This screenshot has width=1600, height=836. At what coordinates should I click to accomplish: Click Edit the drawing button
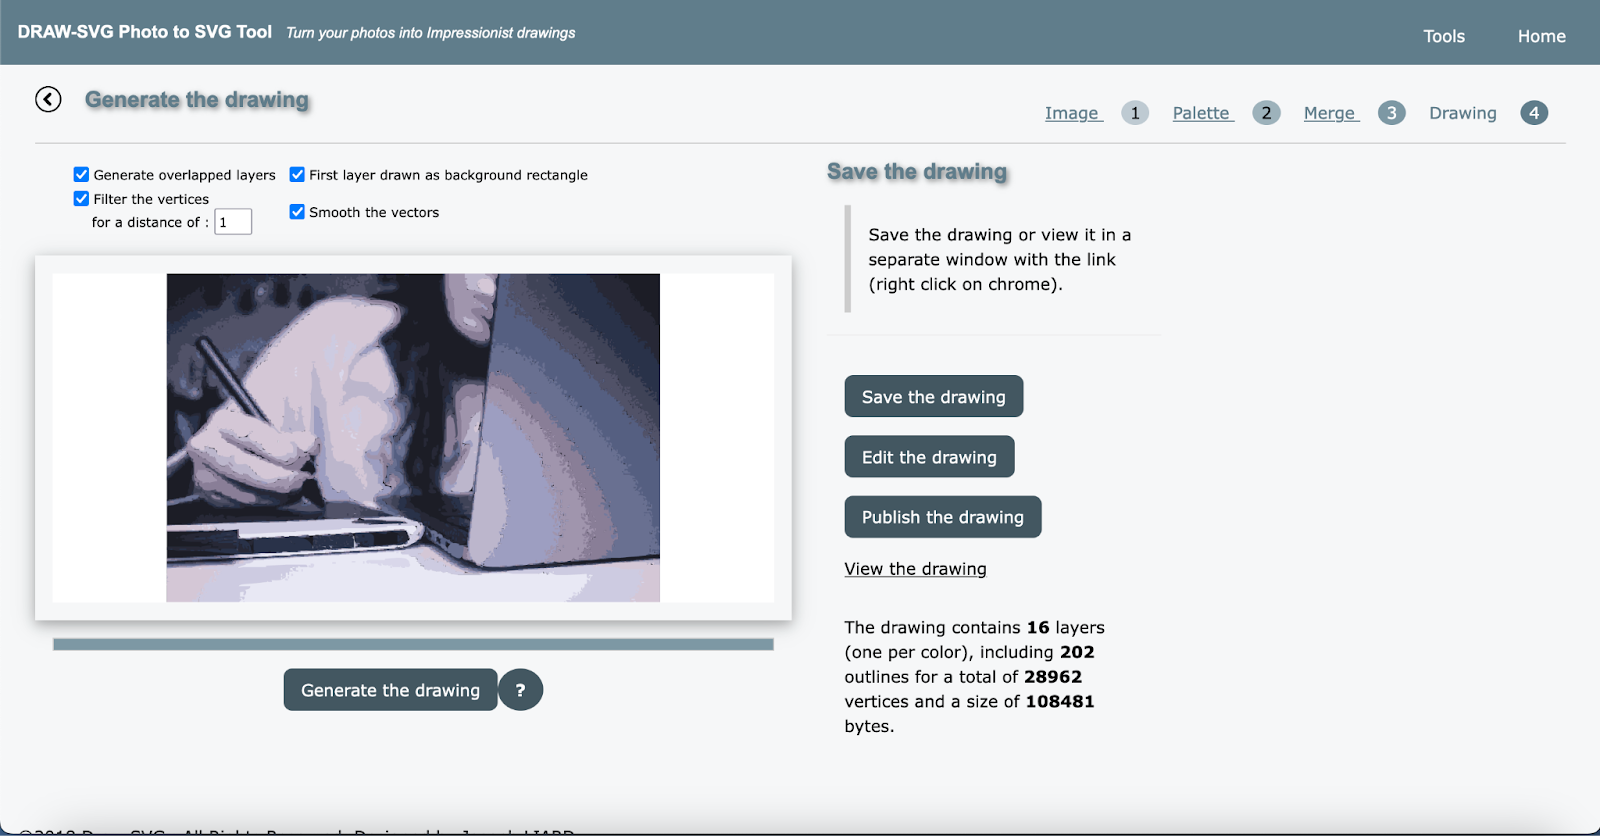(x=929, y=457)
